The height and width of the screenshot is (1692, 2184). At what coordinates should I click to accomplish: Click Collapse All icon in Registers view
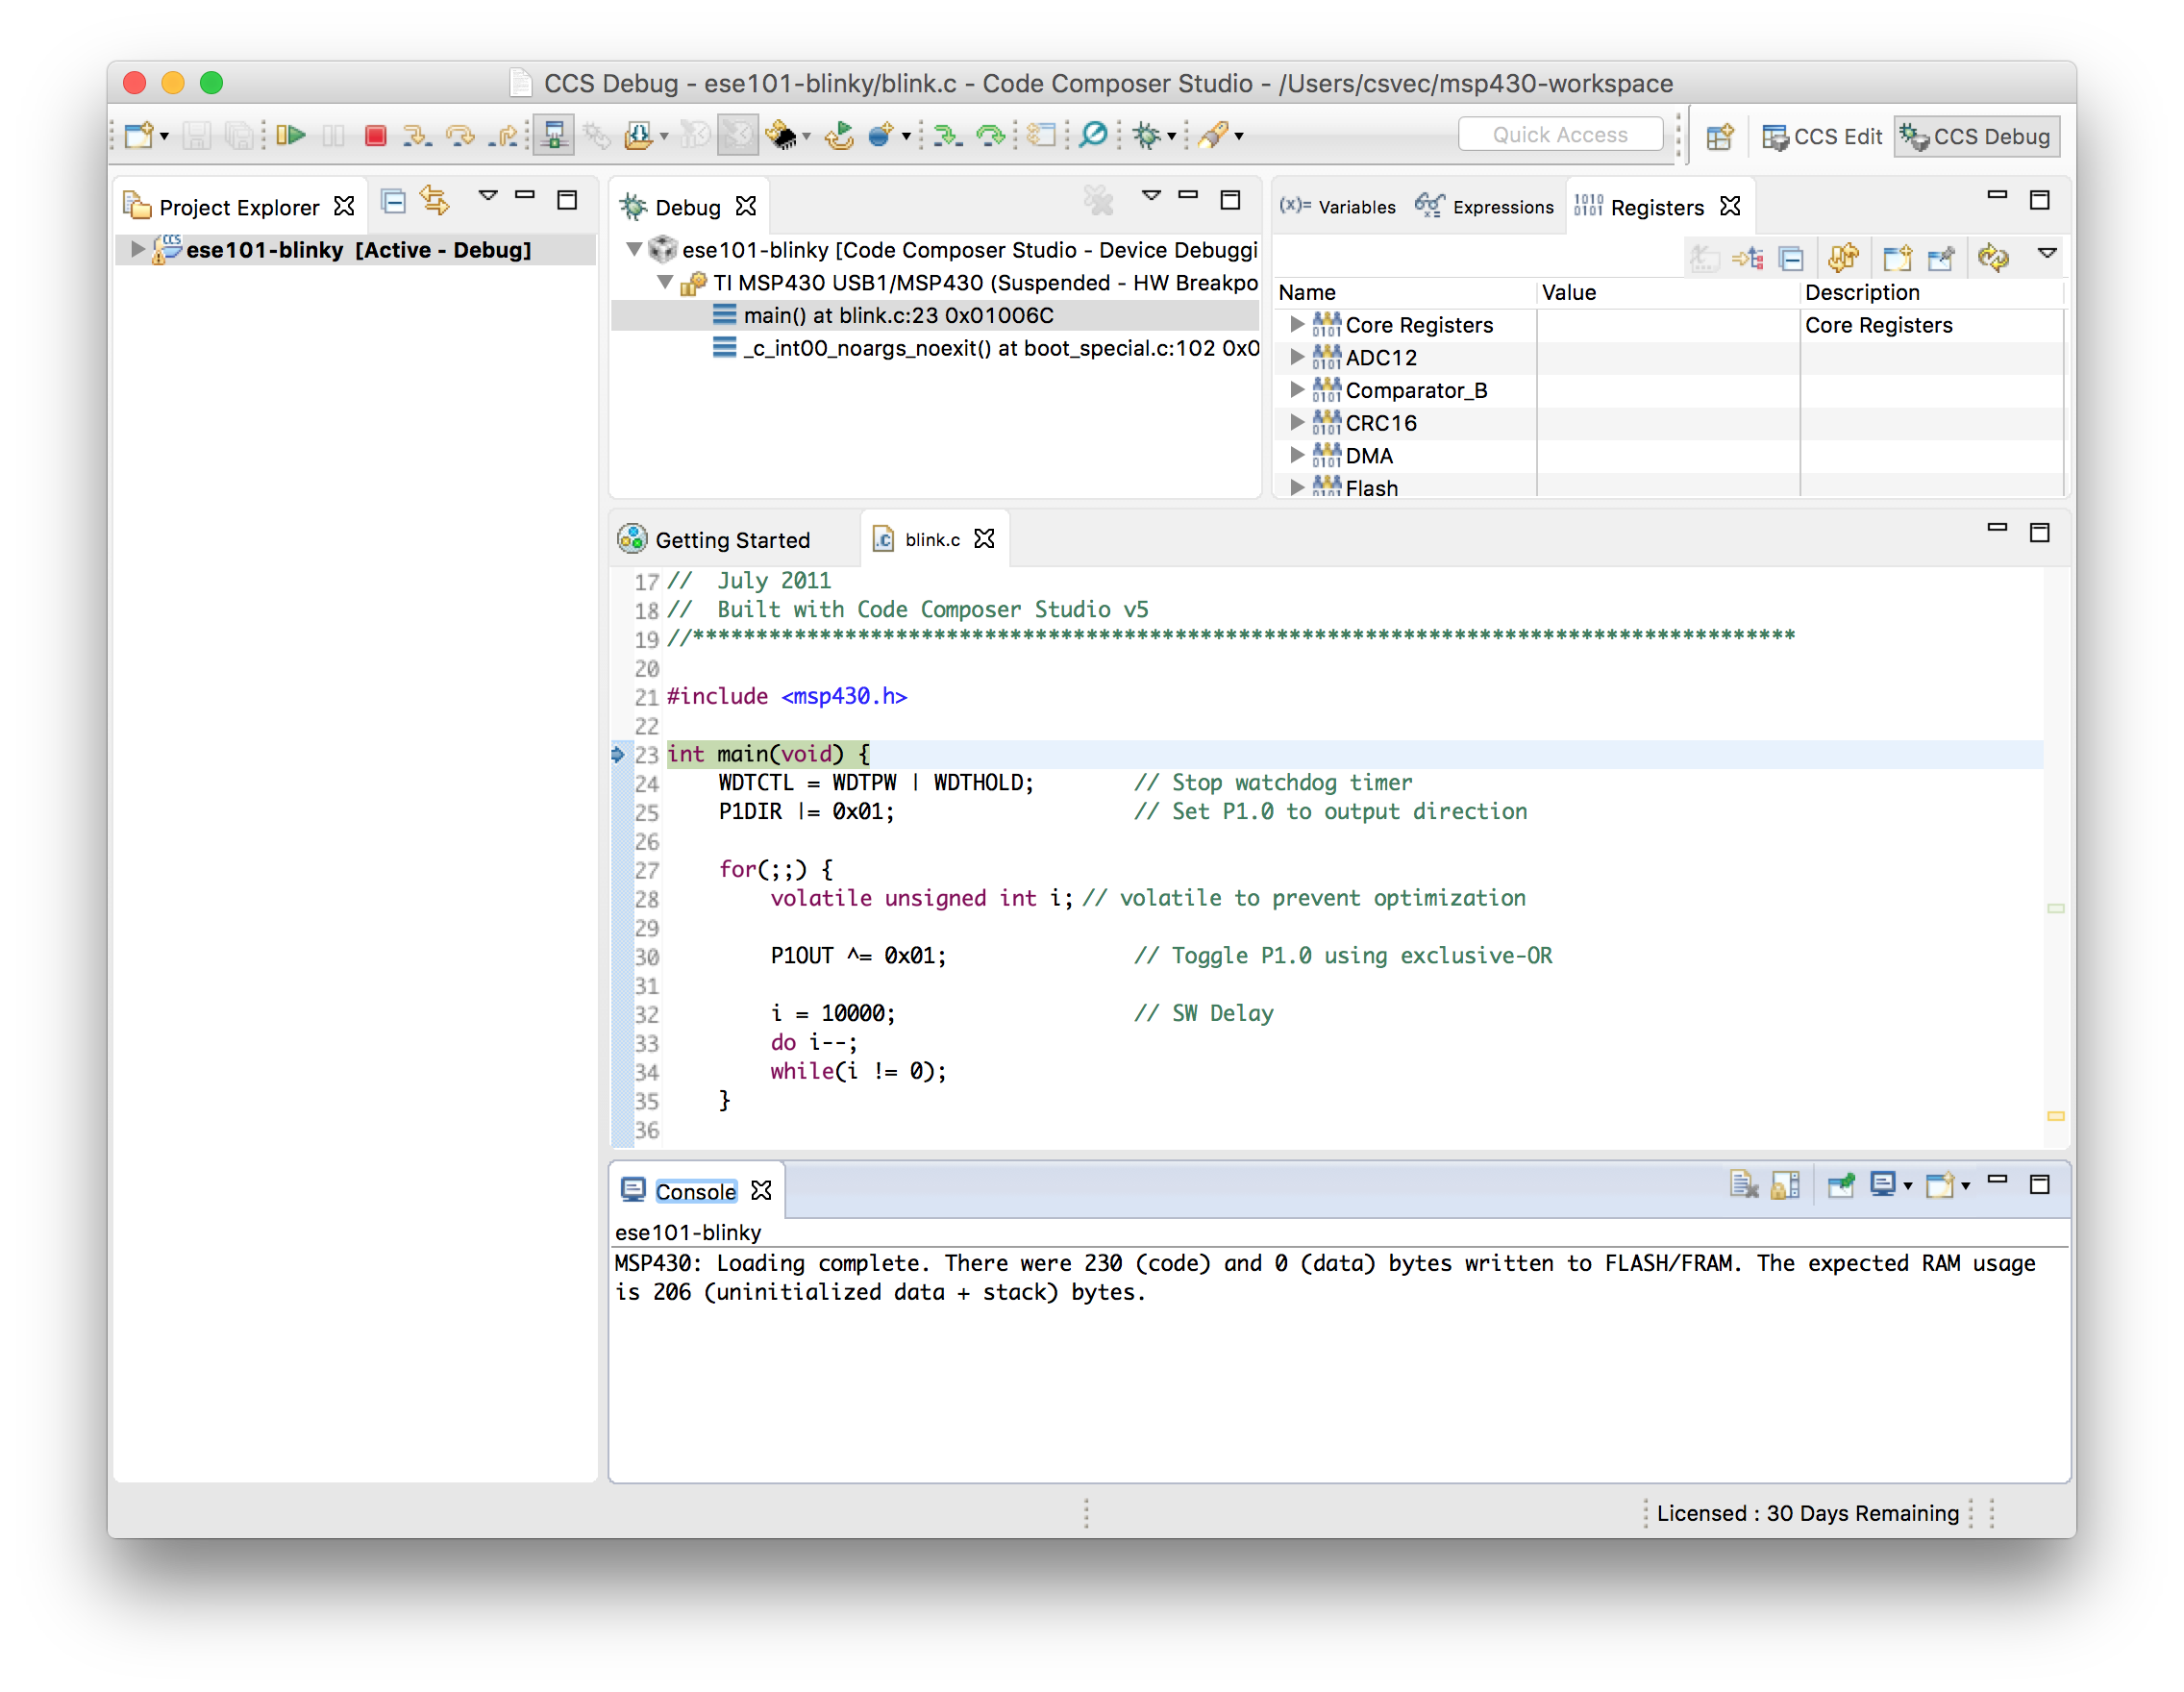pos(1791,259)
